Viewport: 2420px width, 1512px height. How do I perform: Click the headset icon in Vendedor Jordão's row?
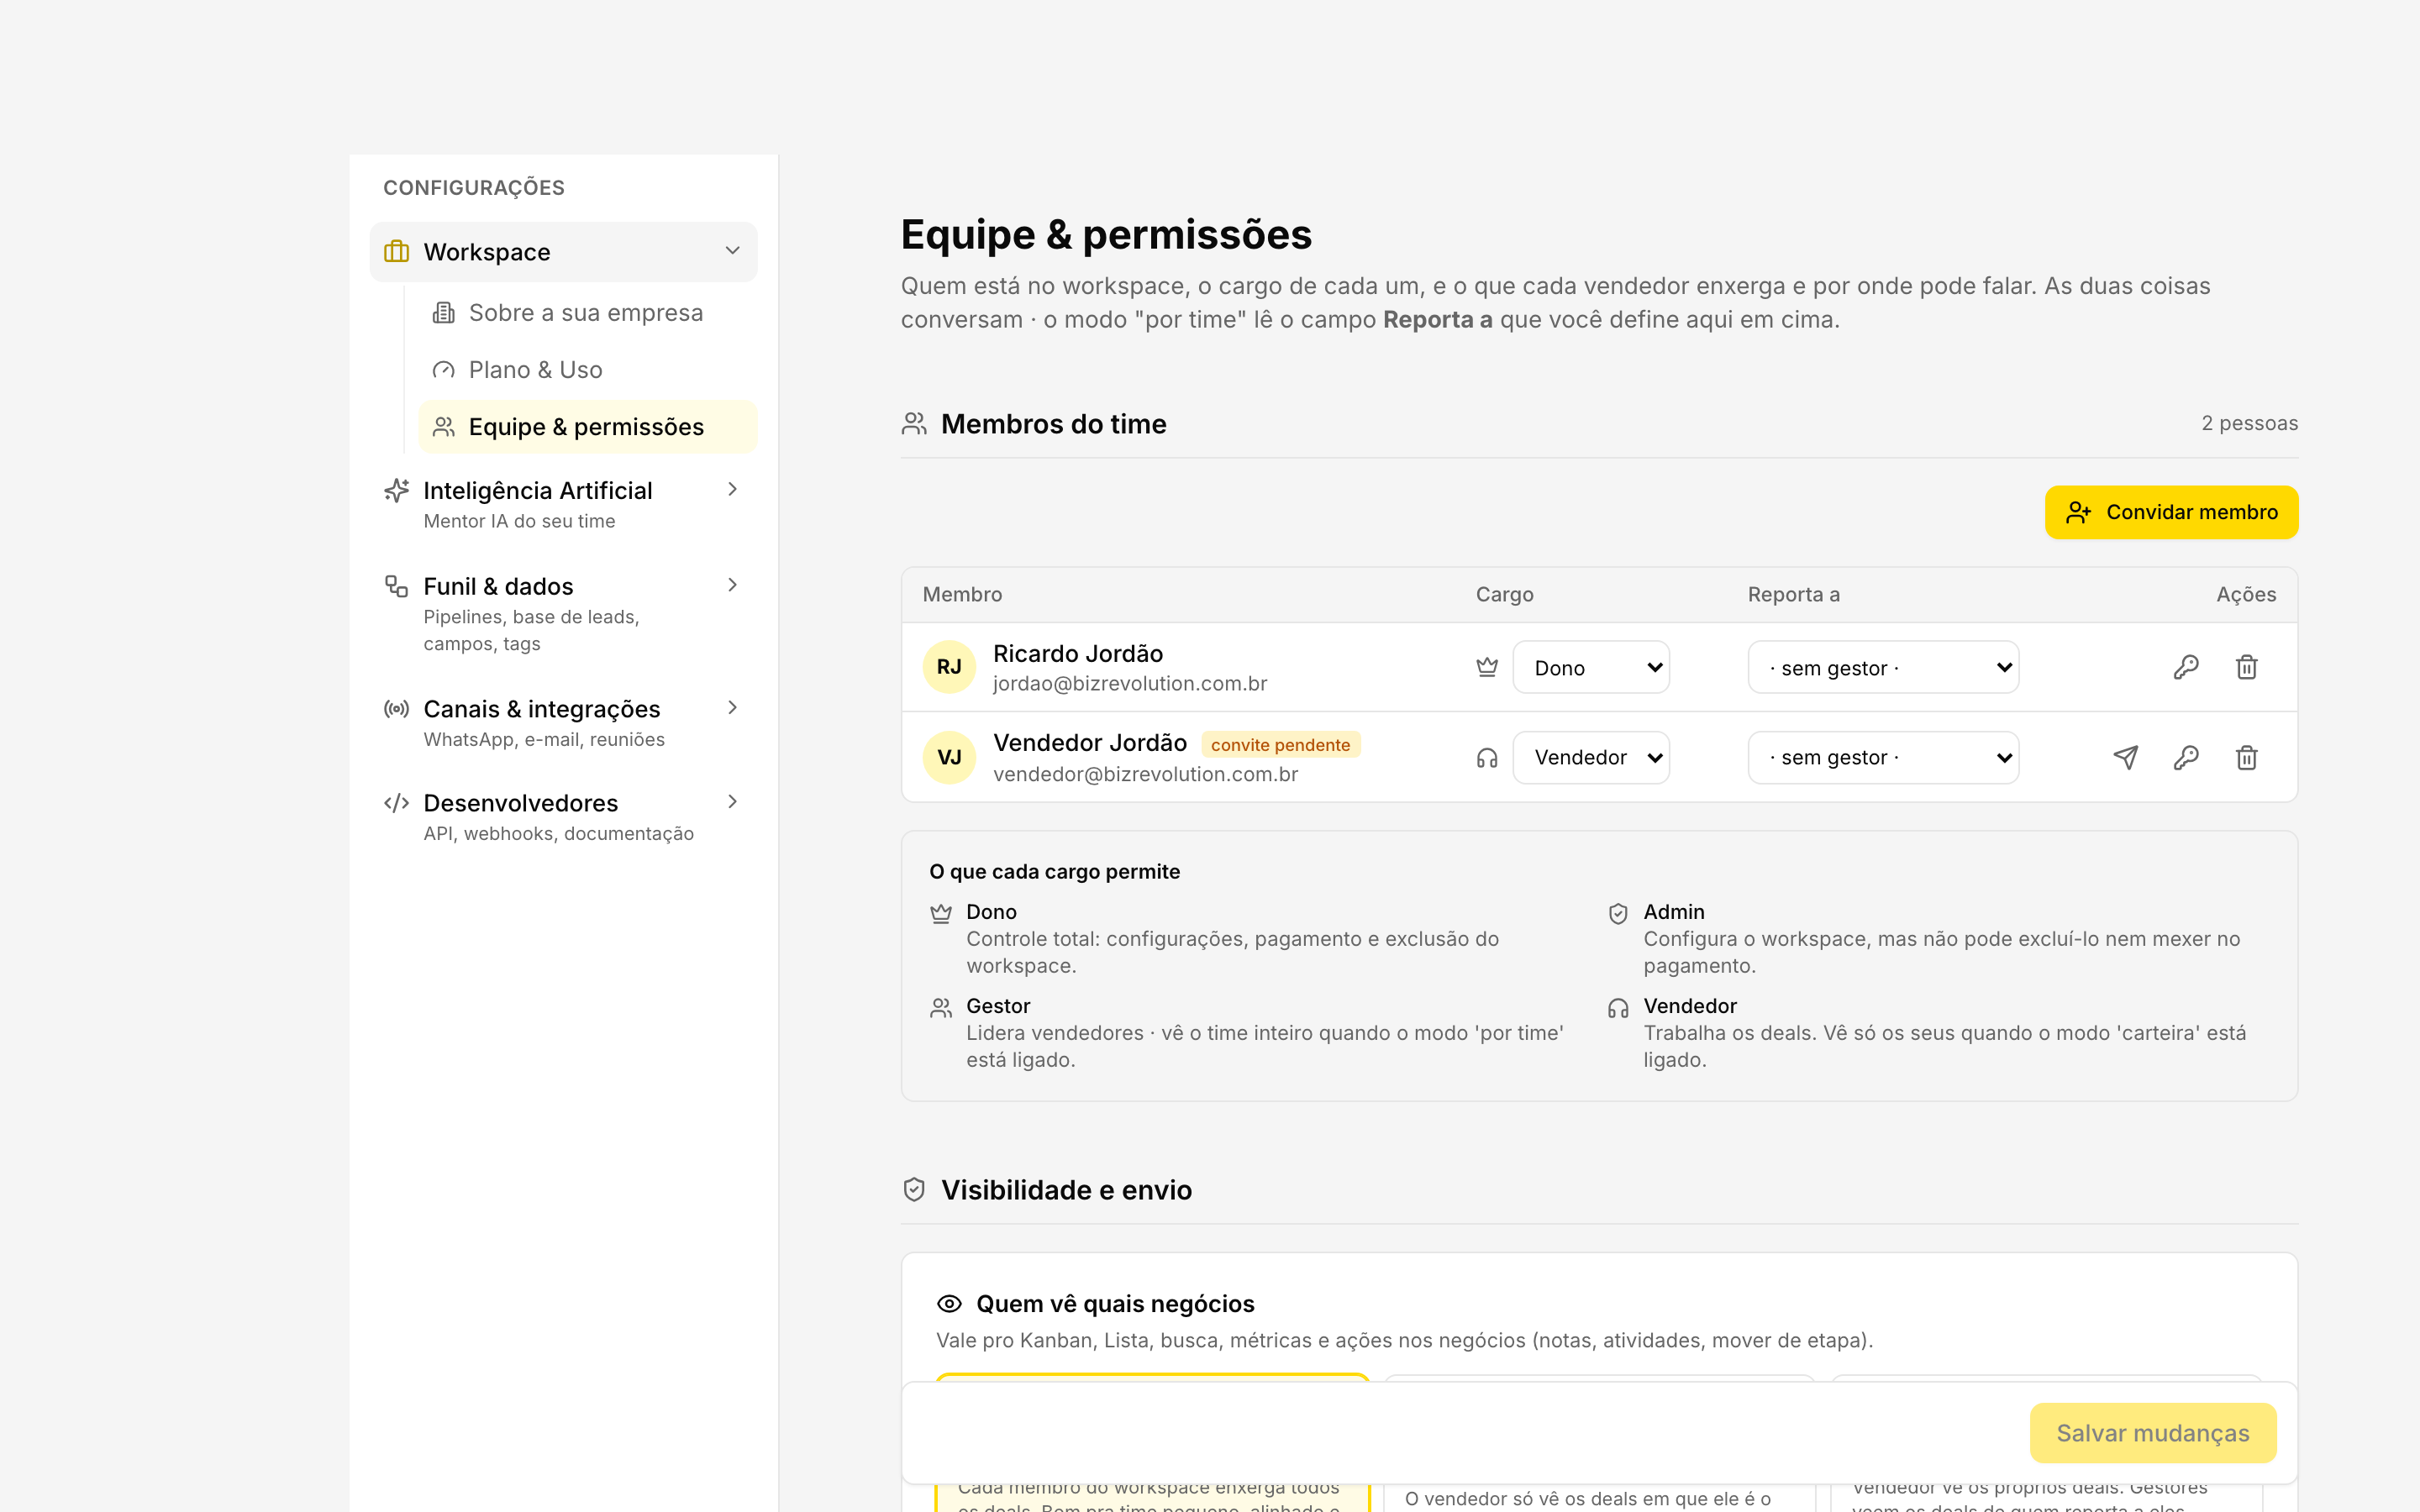[1487, 758]
